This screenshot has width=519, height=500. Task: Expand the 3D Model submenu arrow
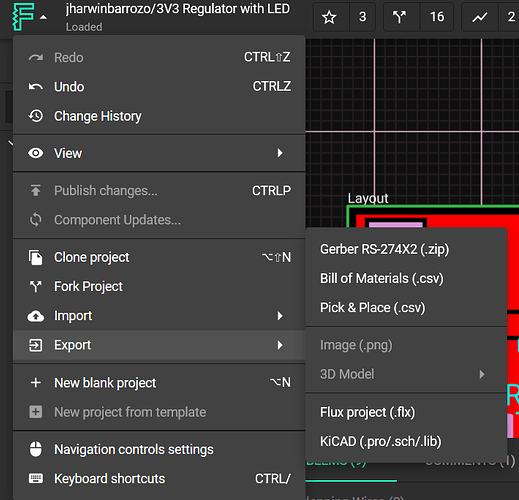coord(482,374)
